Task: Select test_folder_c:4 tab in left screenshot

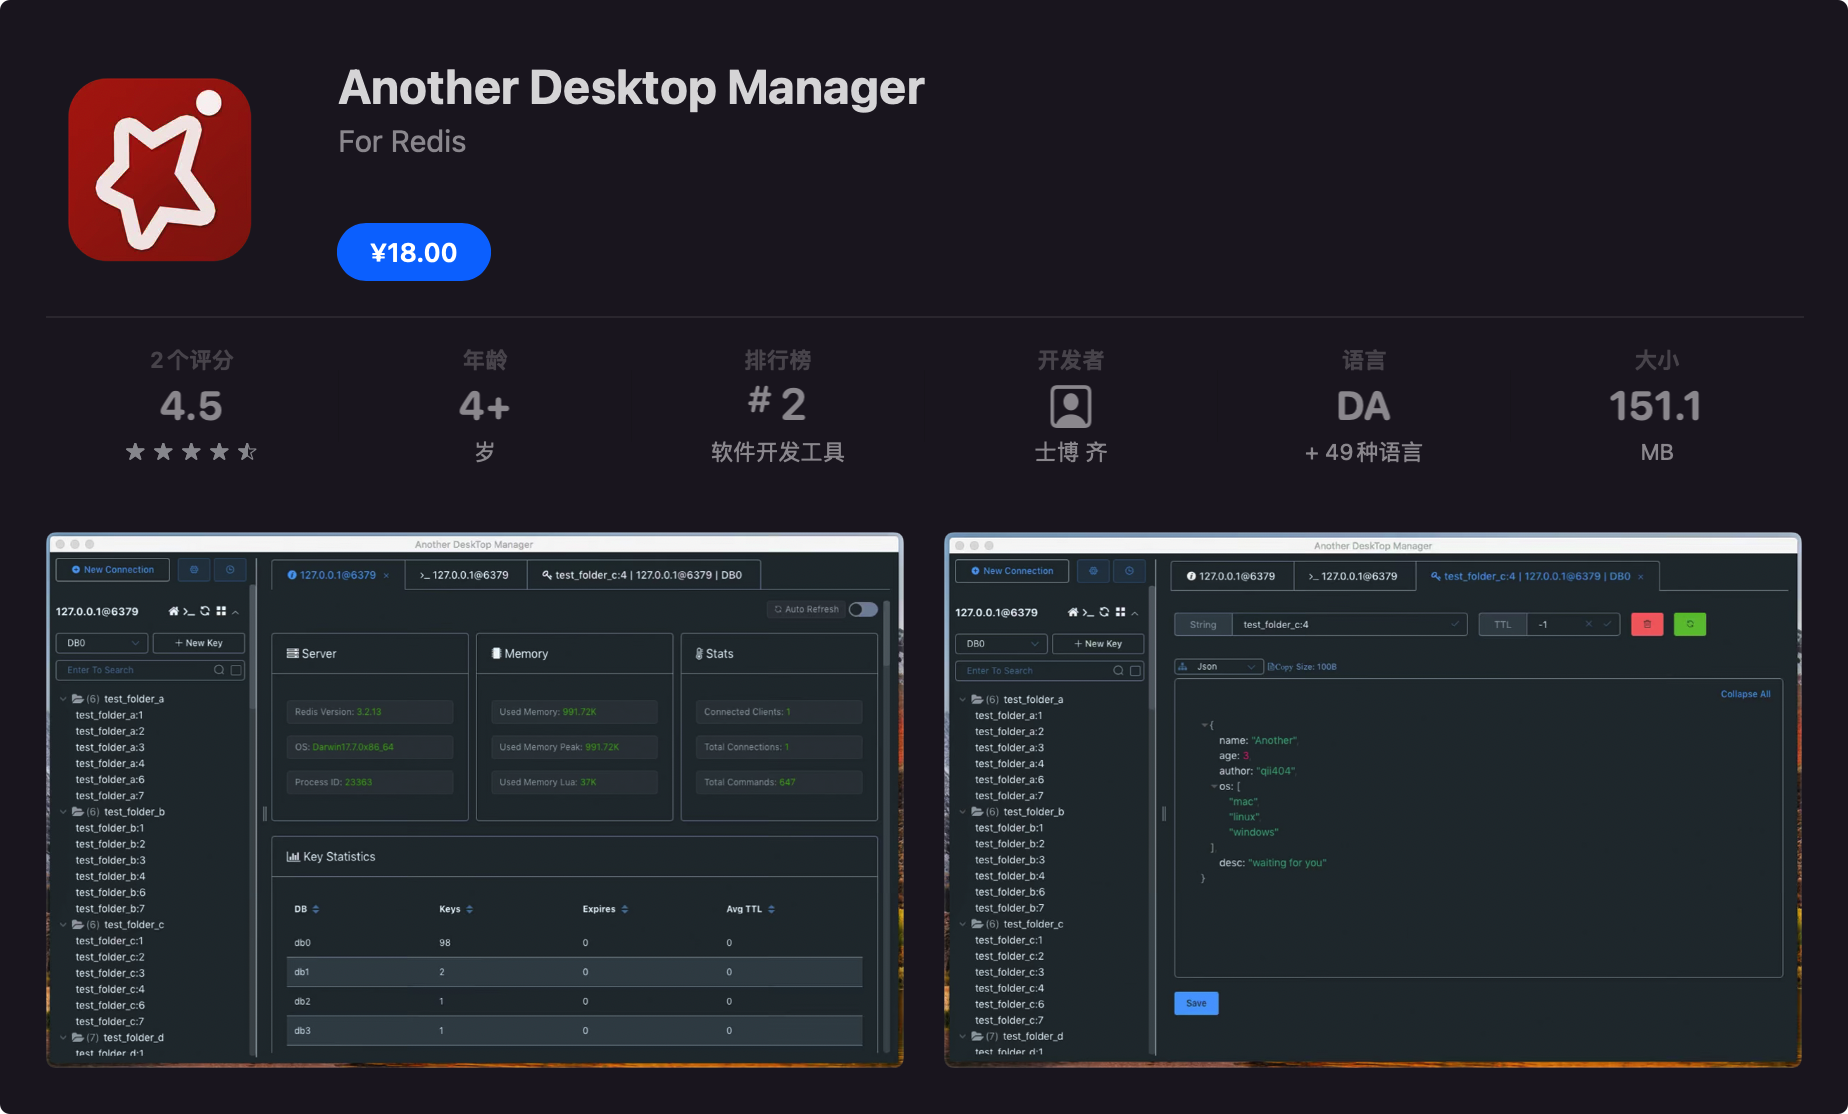Action: pyautogui.click(x=643, y=575)
